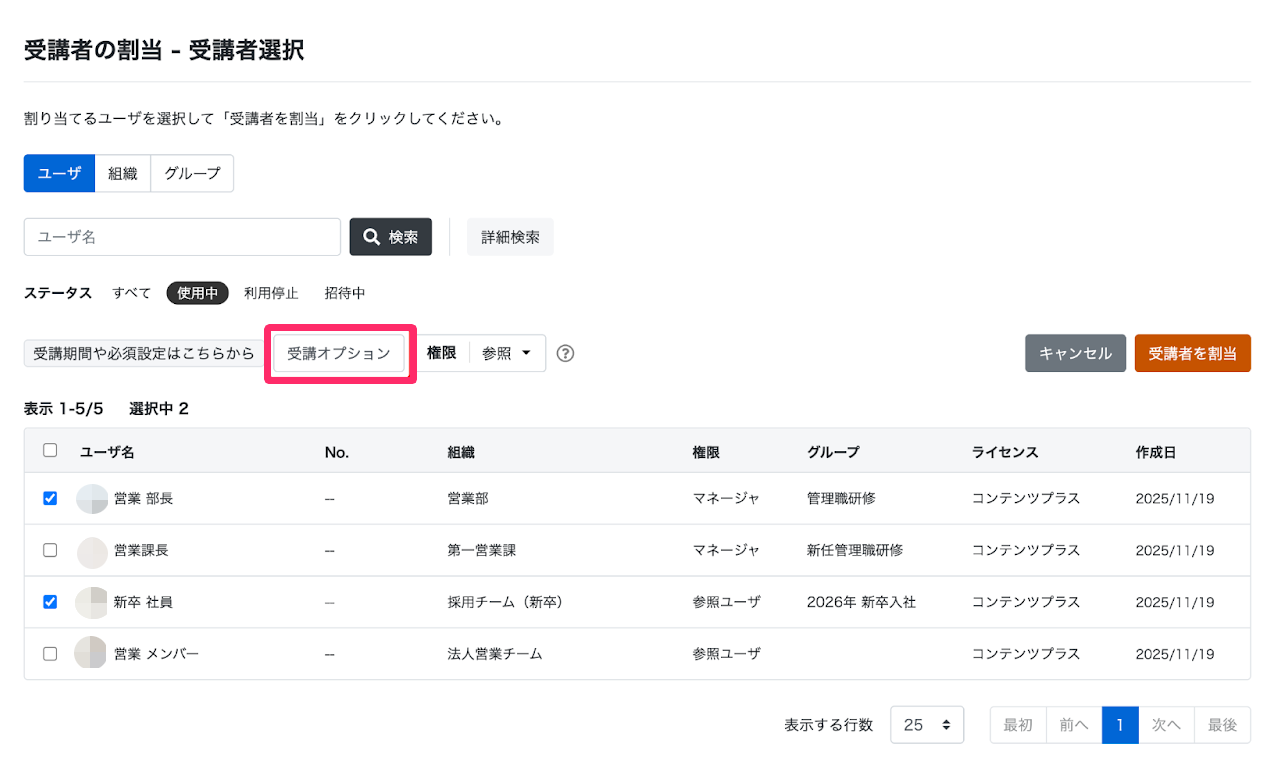
Task: Click the 権限 column header
Action: click(706, 452)
